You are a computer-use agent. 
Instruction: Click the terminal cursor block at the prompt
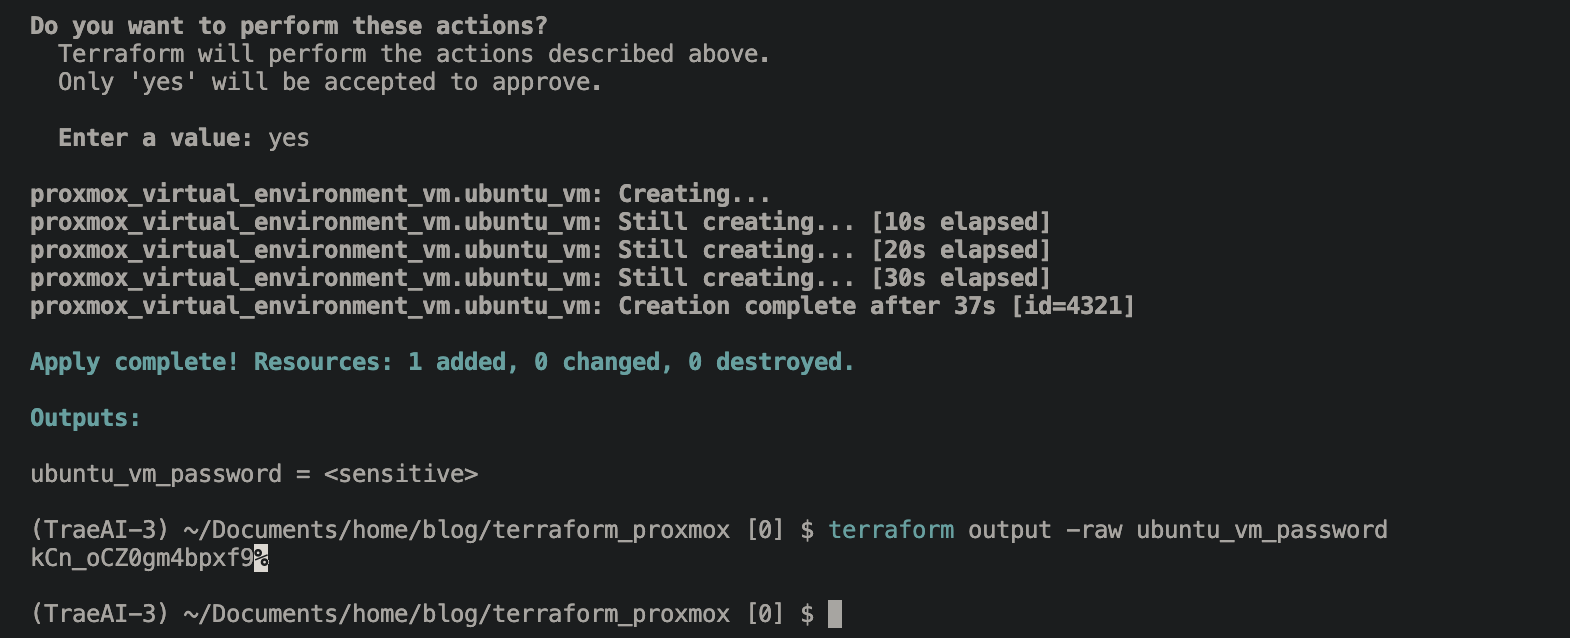835,613
